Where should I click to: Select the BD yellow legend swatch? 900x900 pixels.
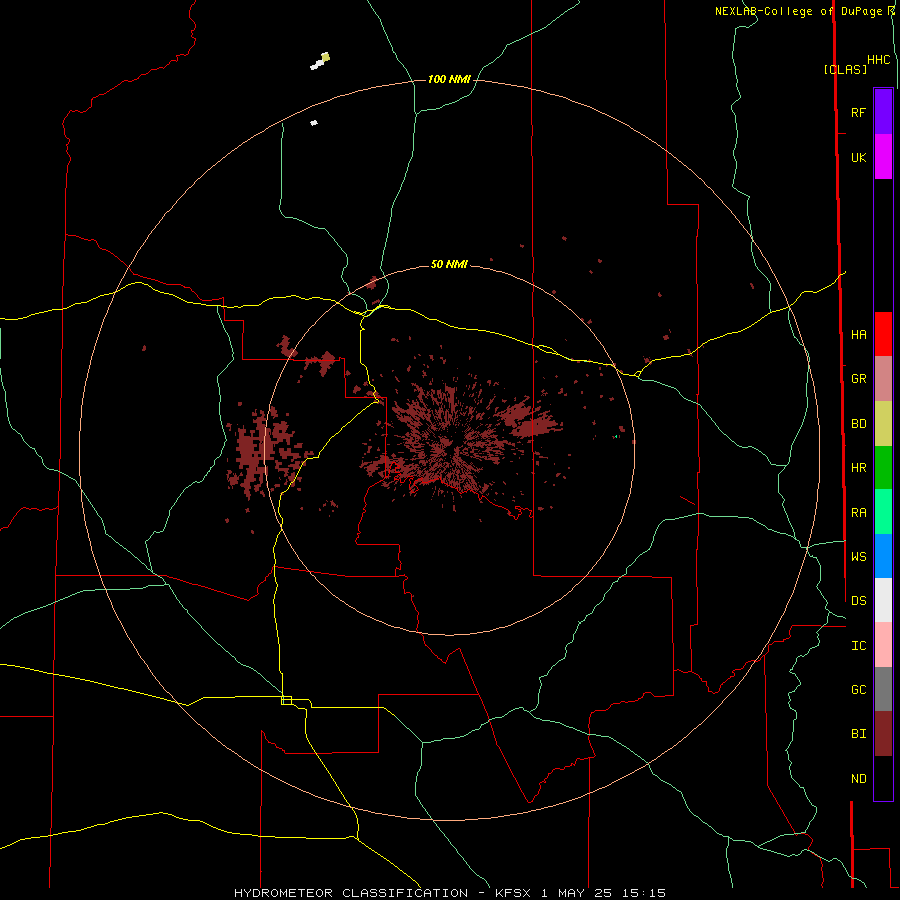click(x=883, y=424)
